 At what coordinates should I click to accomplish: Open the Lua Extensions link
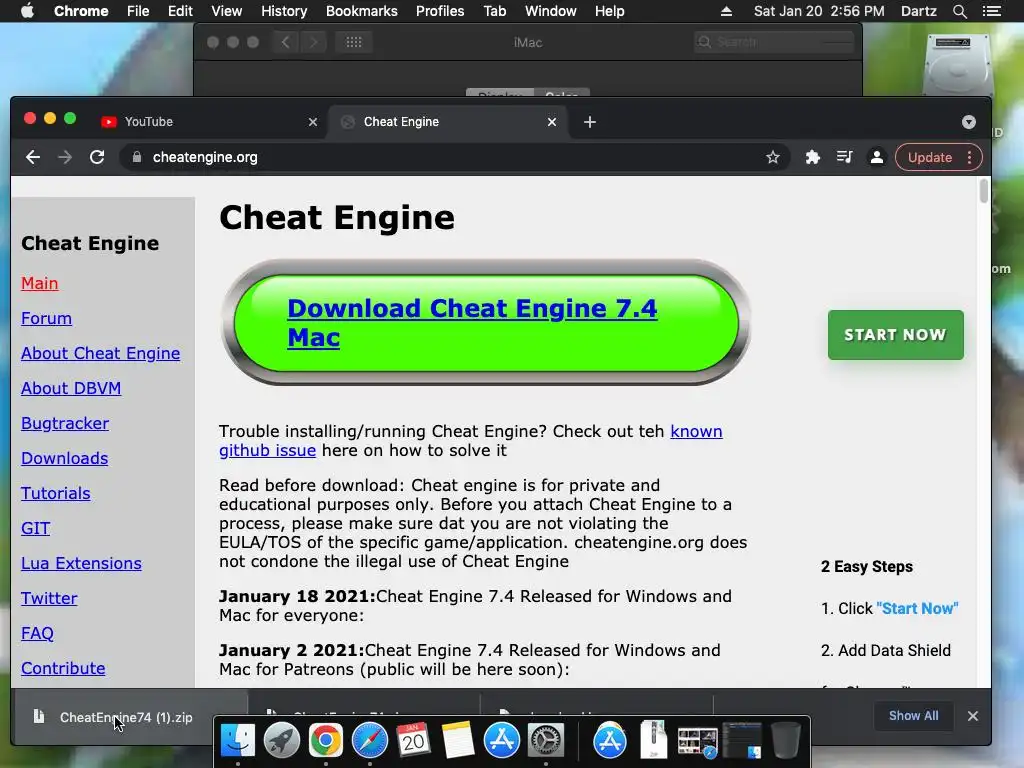pyautogui.click(x=81, y=563)
